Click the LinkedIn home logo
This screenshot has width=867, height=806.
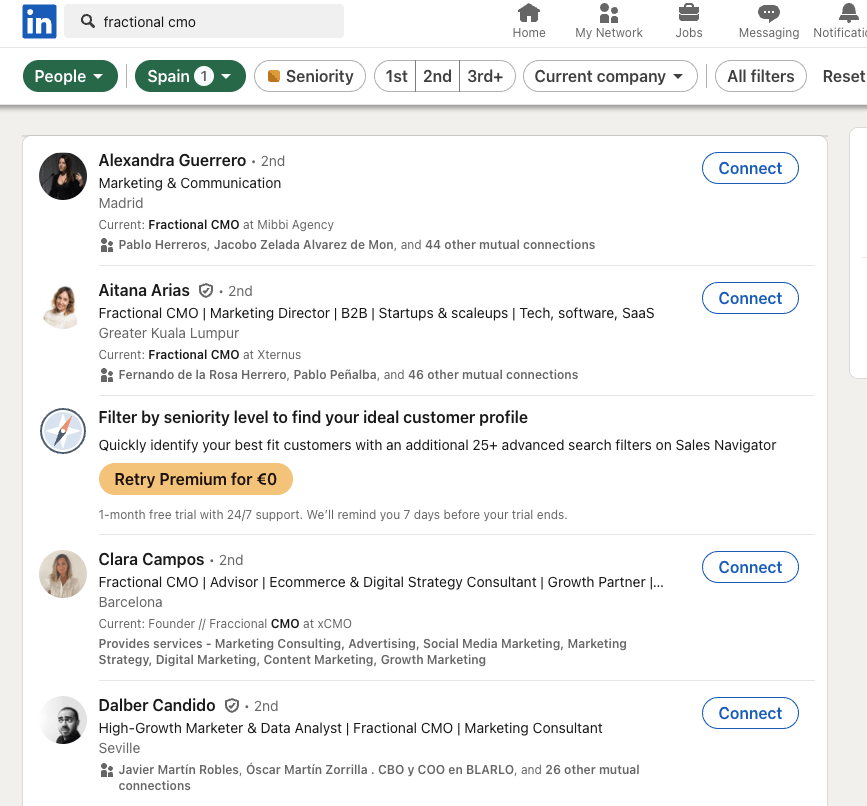(39, 21)
